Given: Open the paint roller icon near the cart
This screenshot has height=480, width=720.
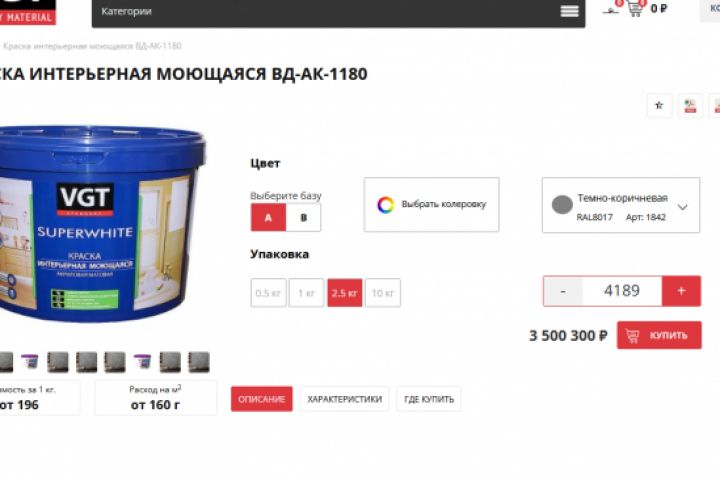Looking at the screenshot, I should coord(611,10).
